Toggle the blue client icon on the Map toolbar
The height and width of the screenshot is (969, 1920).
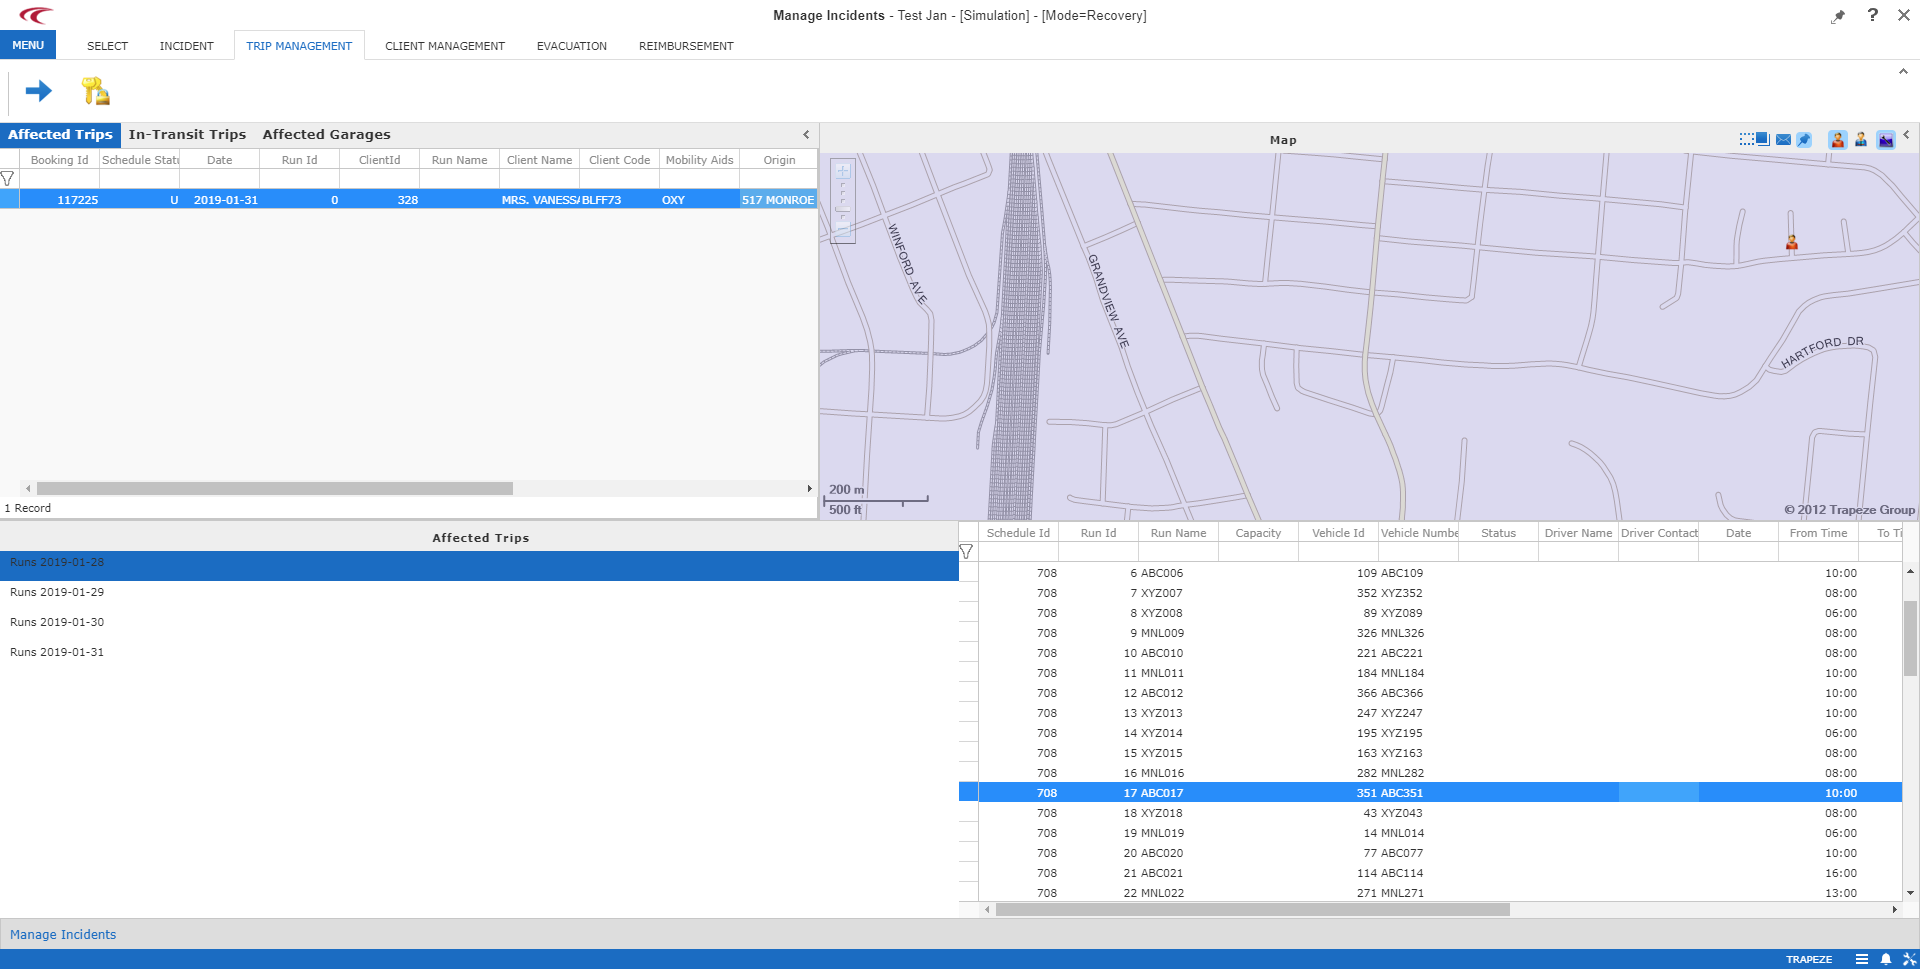1861,139
